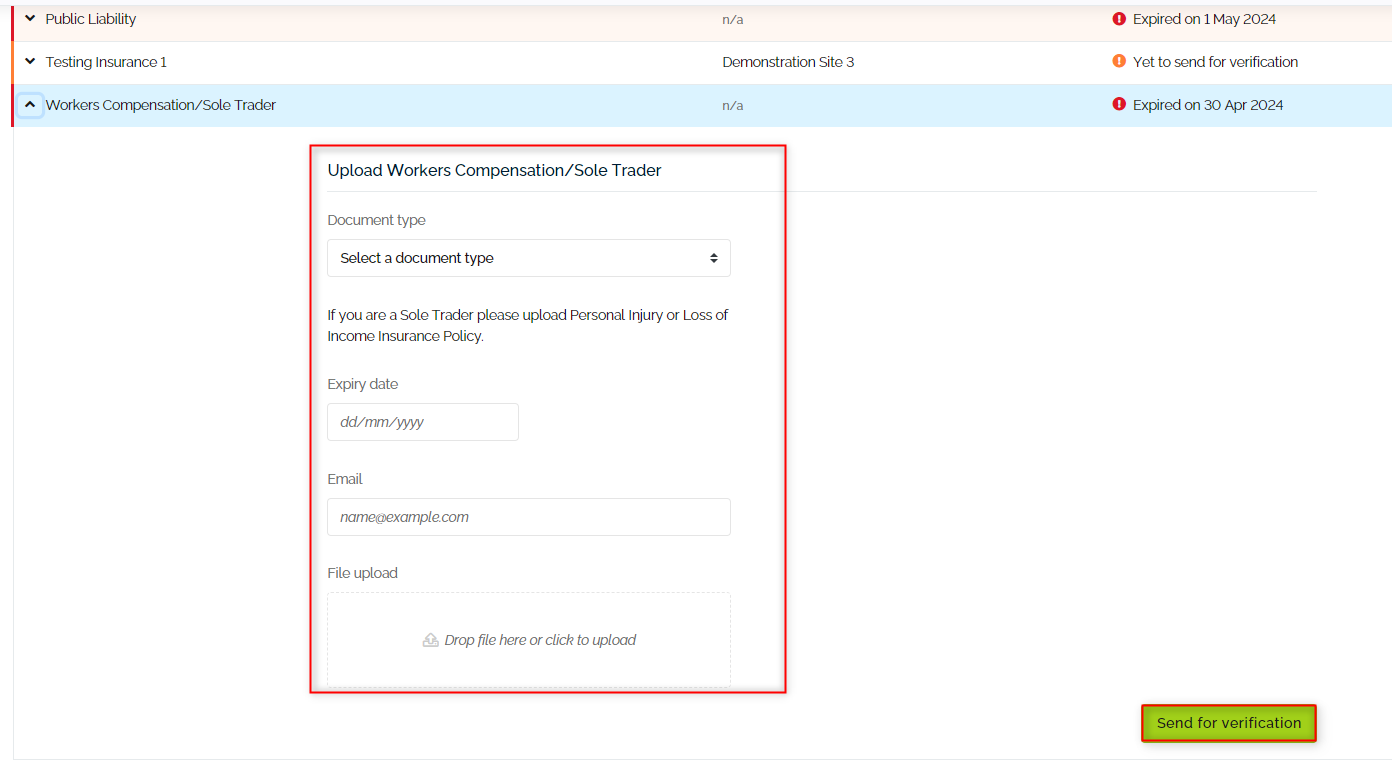Click the up-down arrows on the document type selector
The height and width of the screenshot is (760, 1392).
[x=716, y=257]
